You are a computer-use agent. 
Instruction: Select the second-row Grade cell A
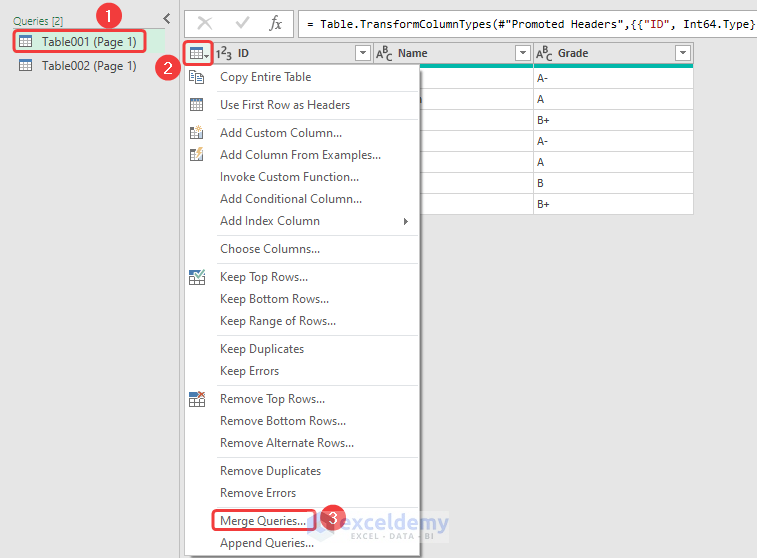[613, 99]
